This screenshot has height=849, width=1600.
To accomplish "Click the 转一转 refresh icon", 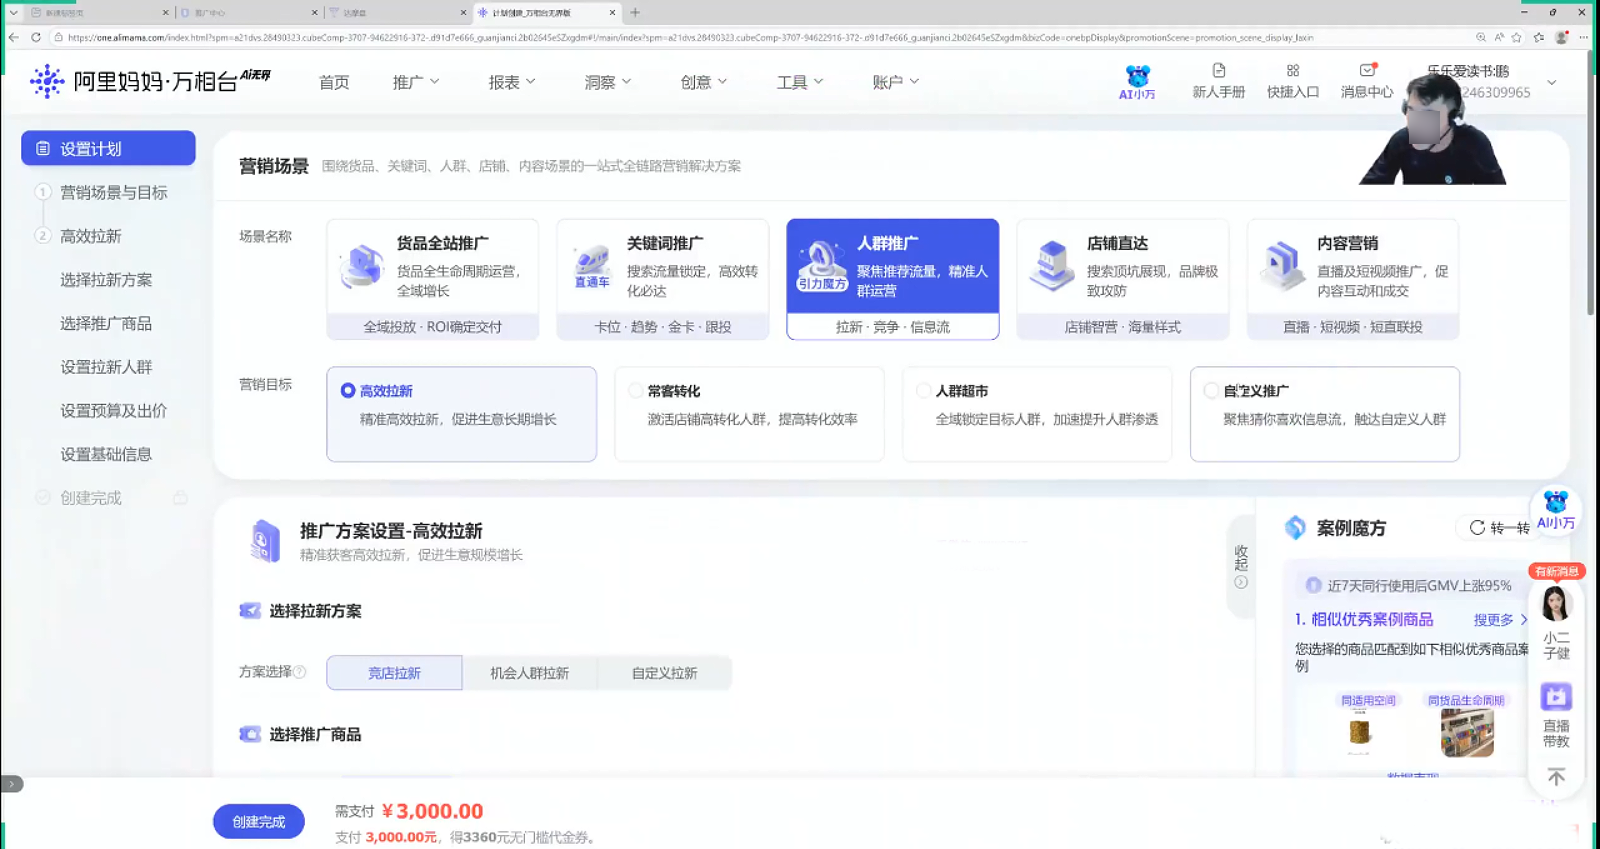I will click(1477, 527).
